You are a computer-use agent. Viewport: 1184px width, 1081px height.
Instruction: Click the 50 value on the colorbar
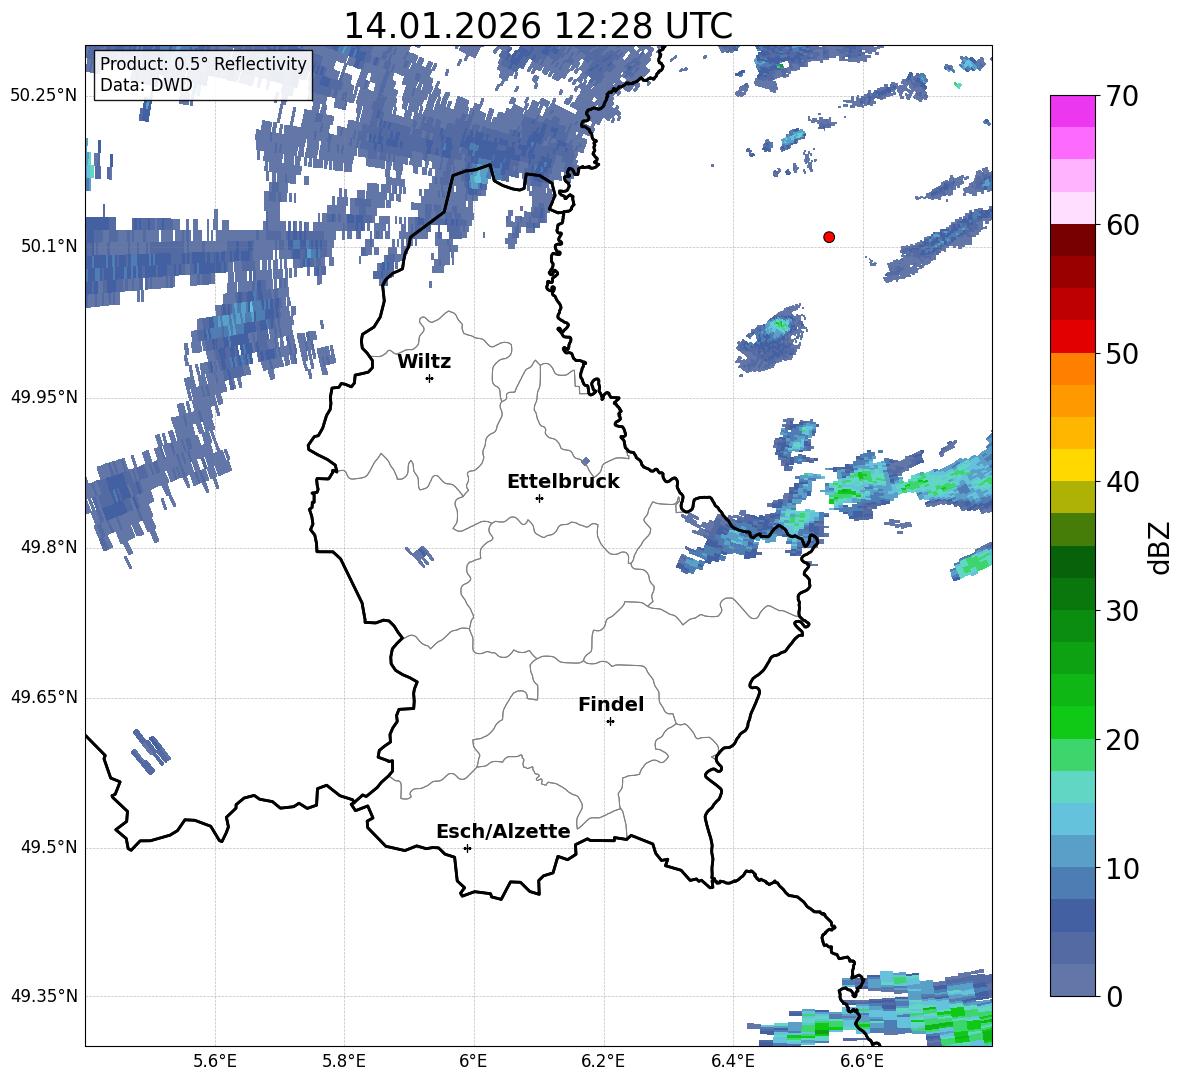[x=1122, y=354]
